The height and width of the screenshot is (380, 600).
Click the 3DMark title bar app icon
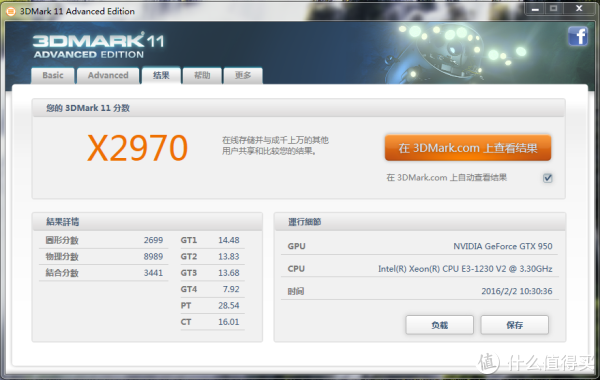(x=11, y=11)
